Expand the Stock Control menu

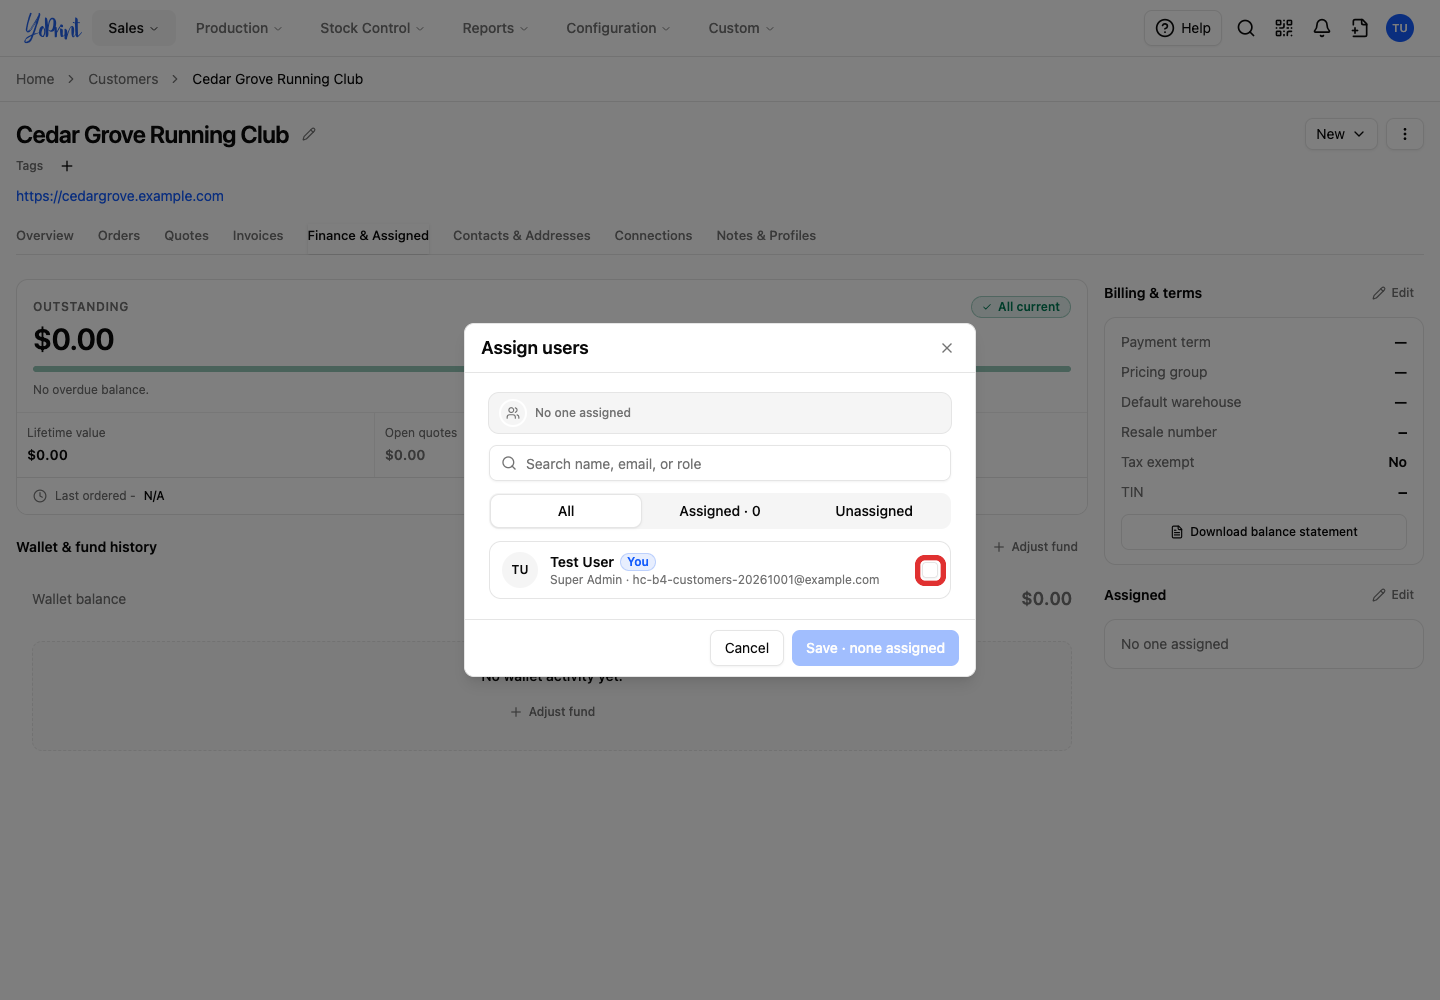coord(372,28)
